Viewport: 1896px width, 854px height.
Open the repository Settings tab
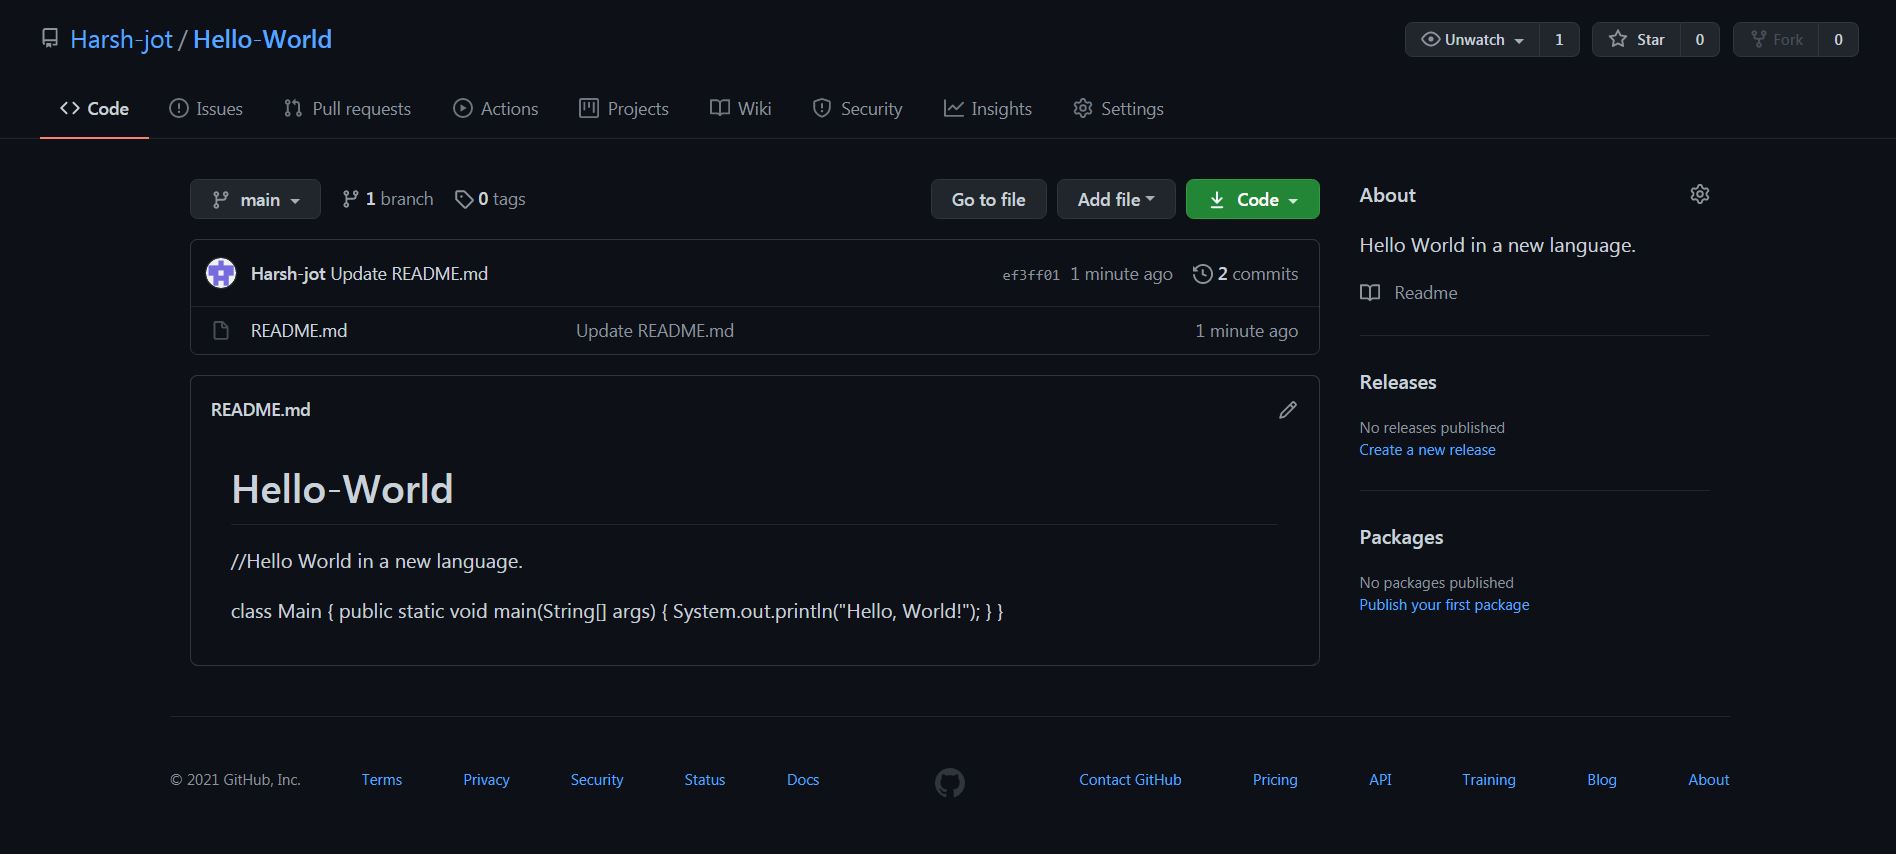(x=1118, y=108)
